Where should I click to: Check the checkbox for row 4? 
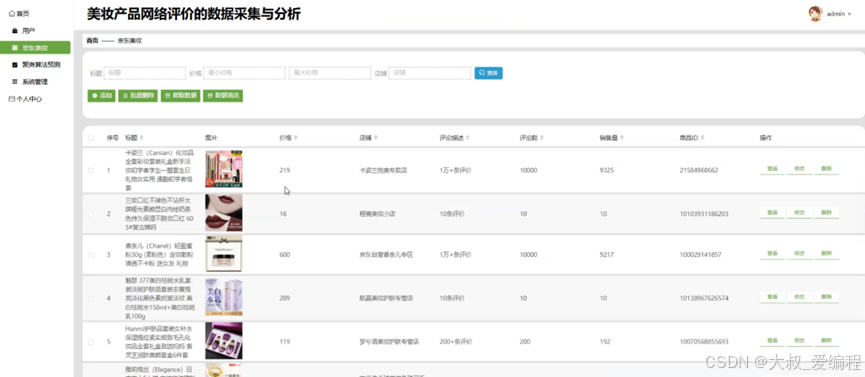coord(91,298)
